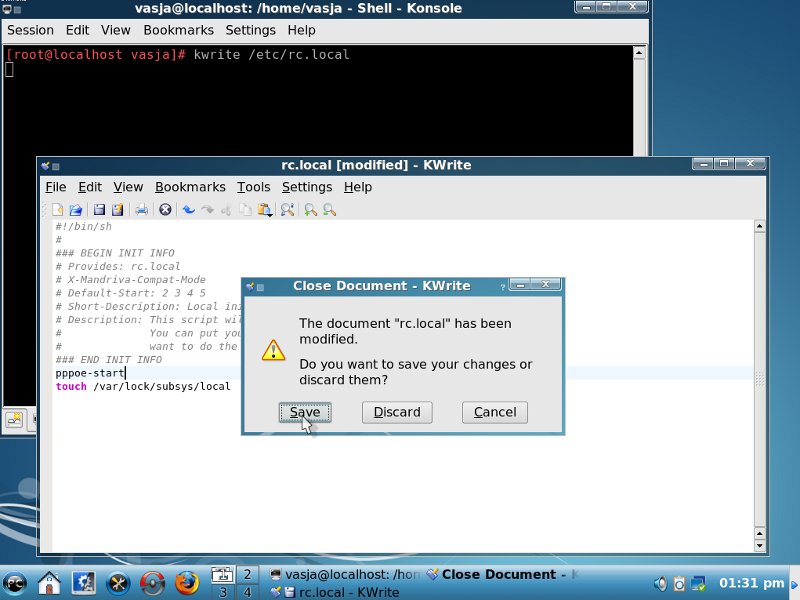Open the paste dropdown toolbar icon
Image resolution: width=800 pixels, height=600 pixels.
click(265, 210)
